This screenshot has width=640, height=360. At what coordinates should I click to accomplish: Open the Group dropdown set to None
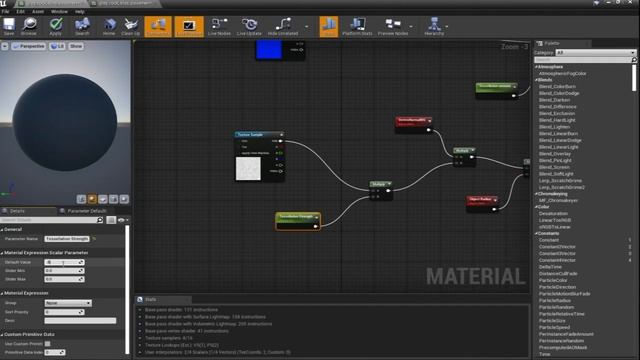point(68,303)
